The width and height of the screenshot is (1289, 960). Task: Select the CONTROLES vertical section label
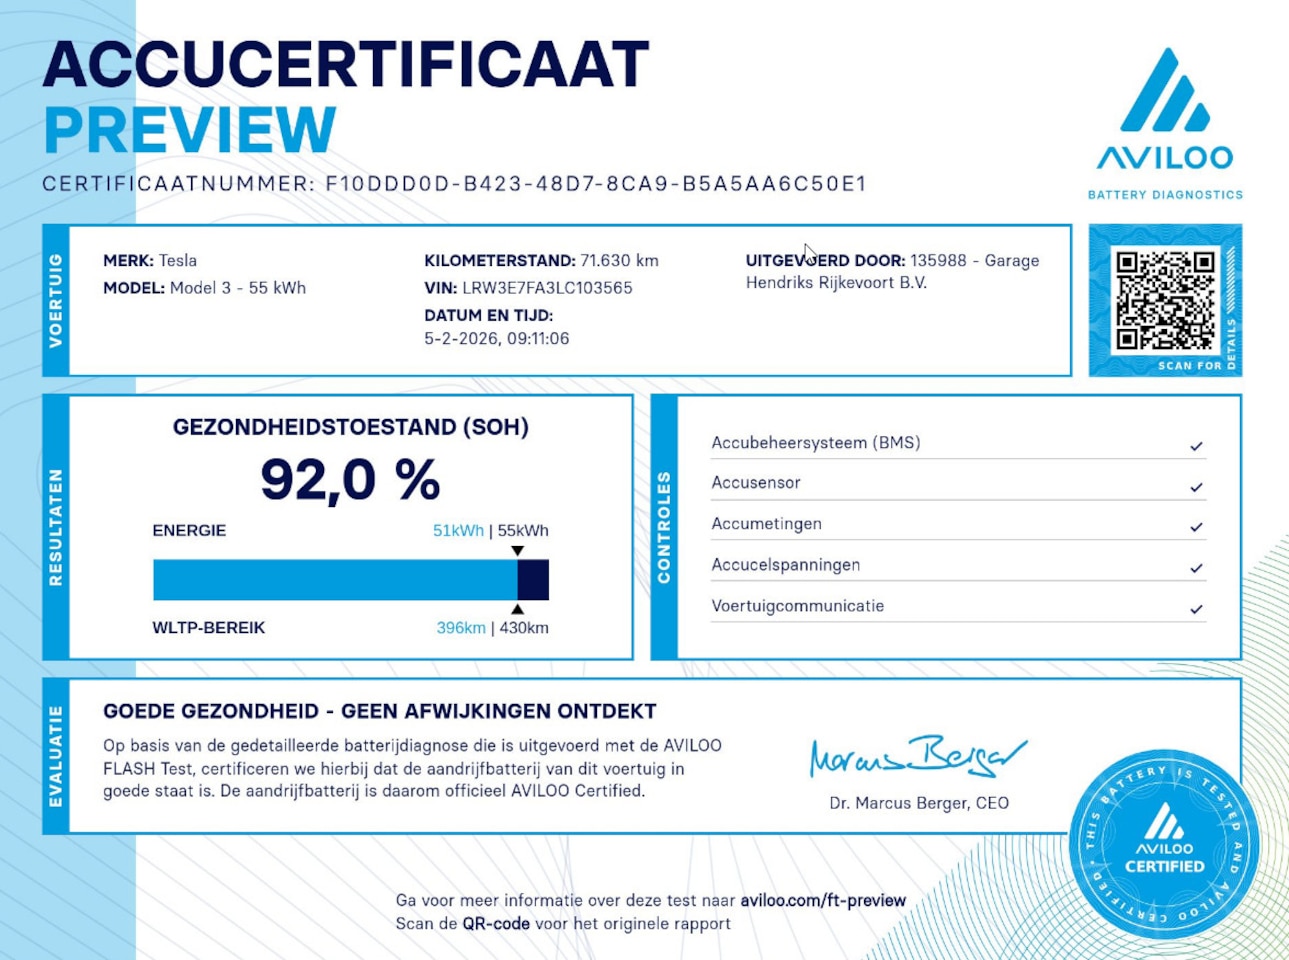click(x=664, y=527)
